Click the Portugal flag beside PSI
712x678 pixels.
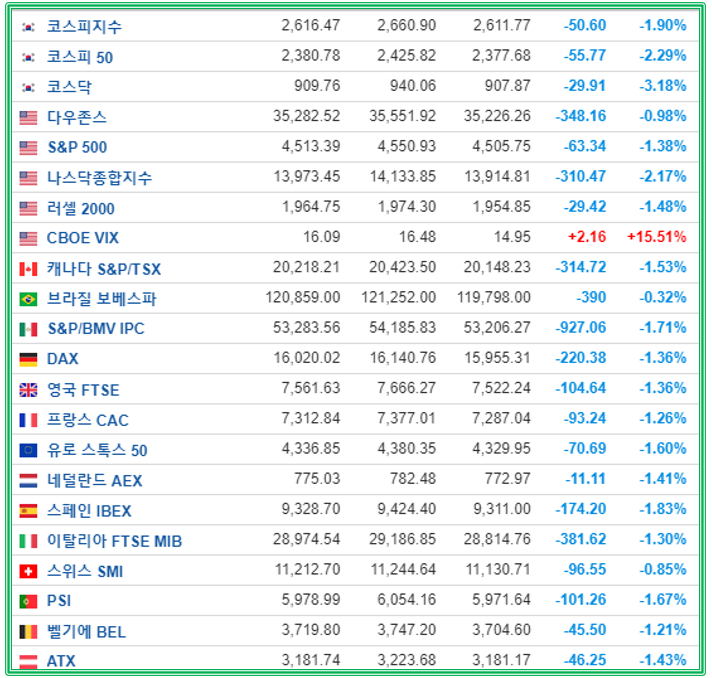click(28, 602)
